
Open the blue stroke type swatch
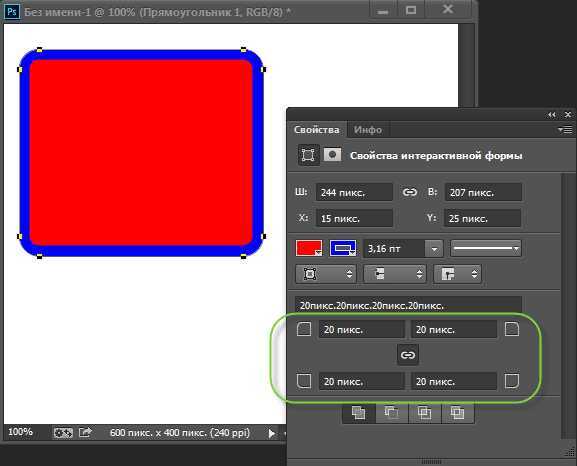(x=343, y=248)
